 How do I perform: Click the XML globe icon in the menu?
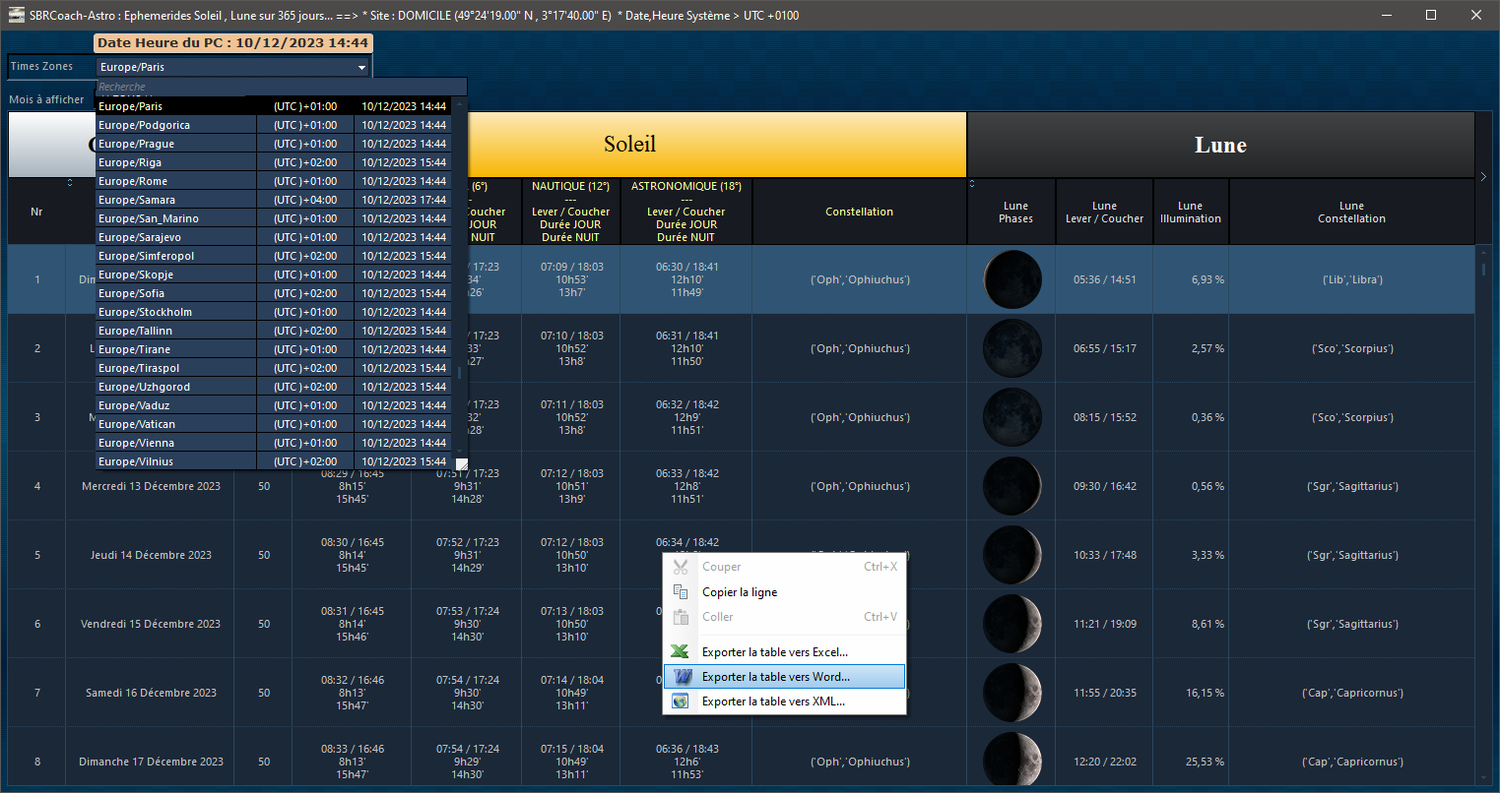[x=681, y=701]
